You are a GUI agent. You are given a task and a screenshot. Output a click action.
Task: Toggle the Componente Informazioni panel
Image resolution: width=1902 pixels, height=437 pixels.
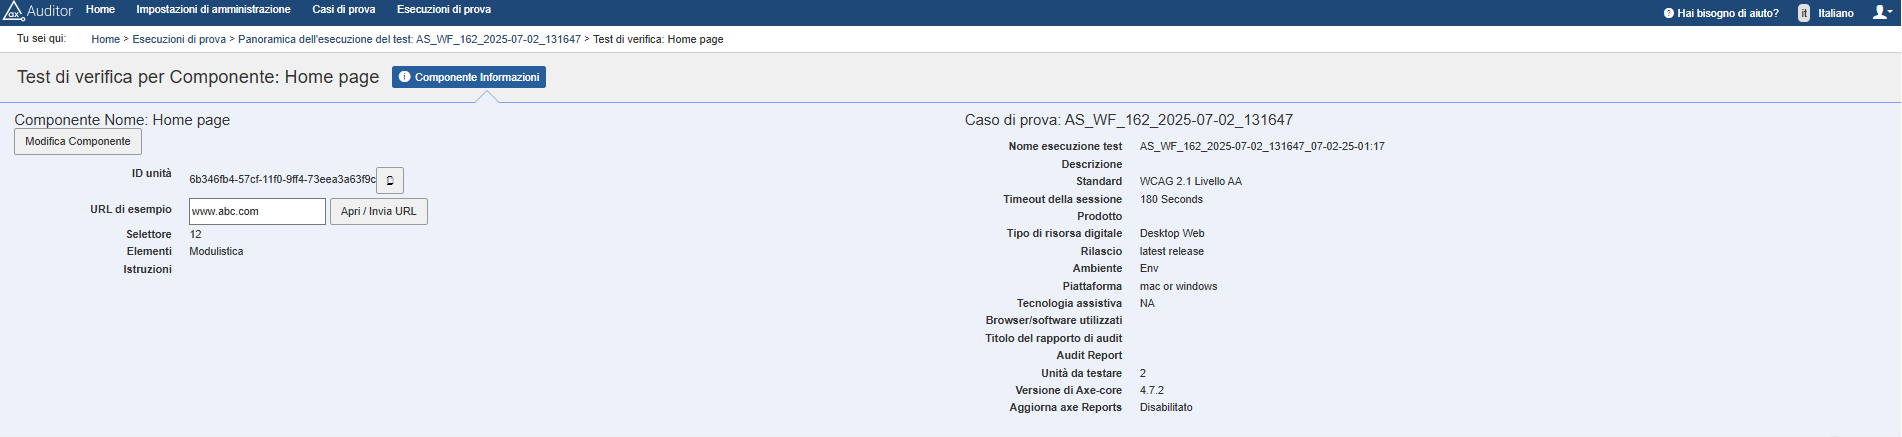pos(469,77)
